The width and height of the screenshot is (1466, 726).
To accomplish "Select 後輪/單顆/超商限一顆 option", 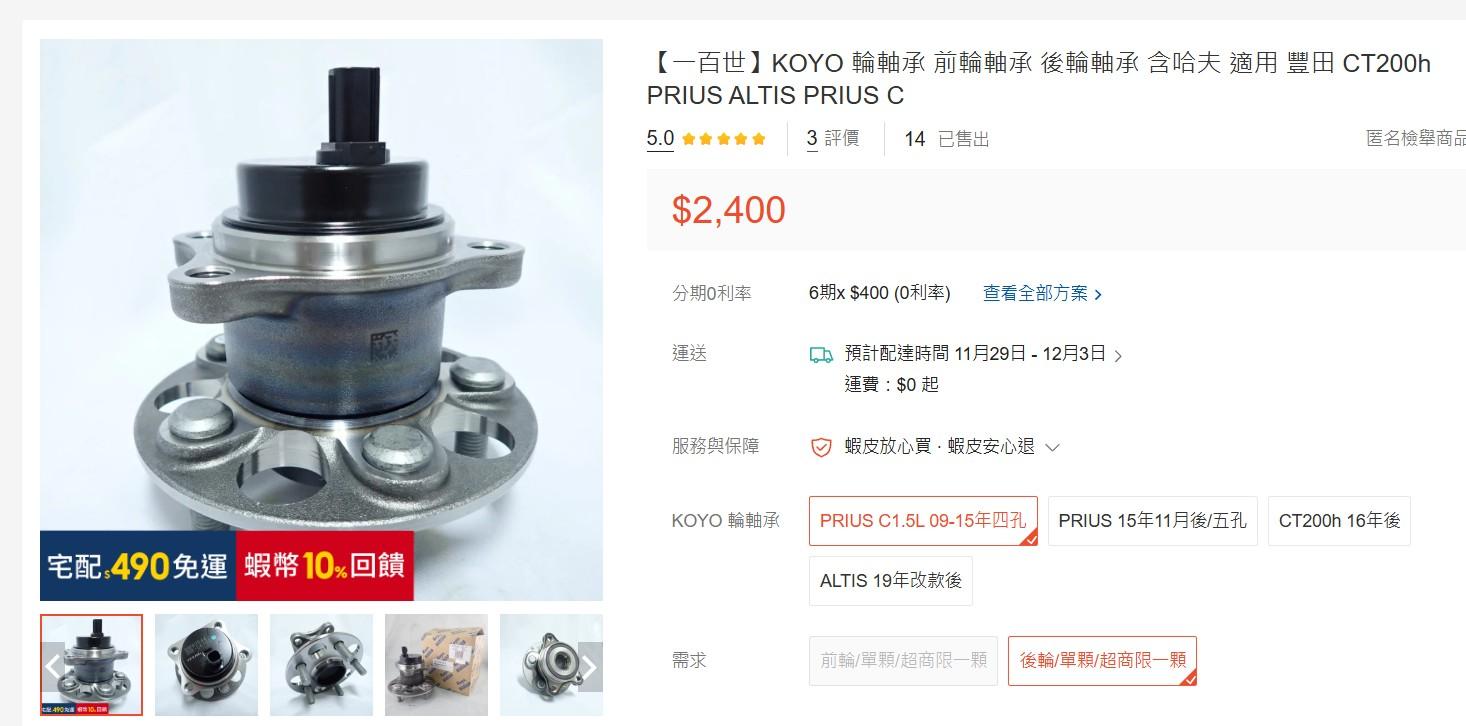I will click(1102, 661).
